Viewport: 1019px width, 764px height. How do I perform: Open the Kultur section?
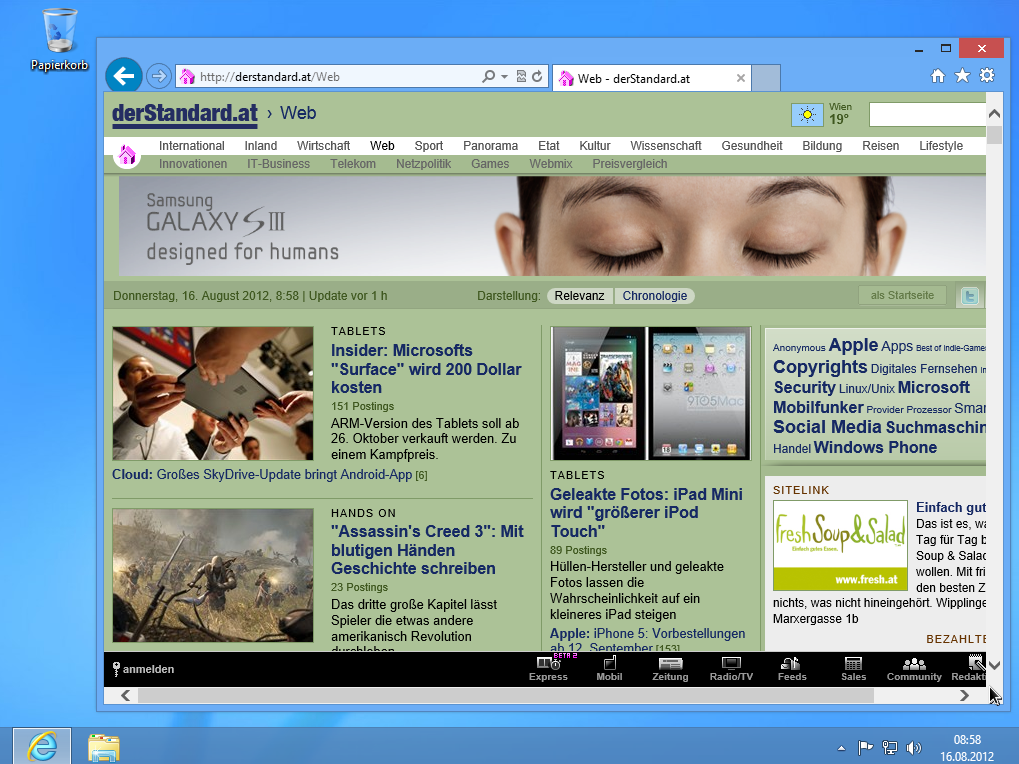(595, 146)
